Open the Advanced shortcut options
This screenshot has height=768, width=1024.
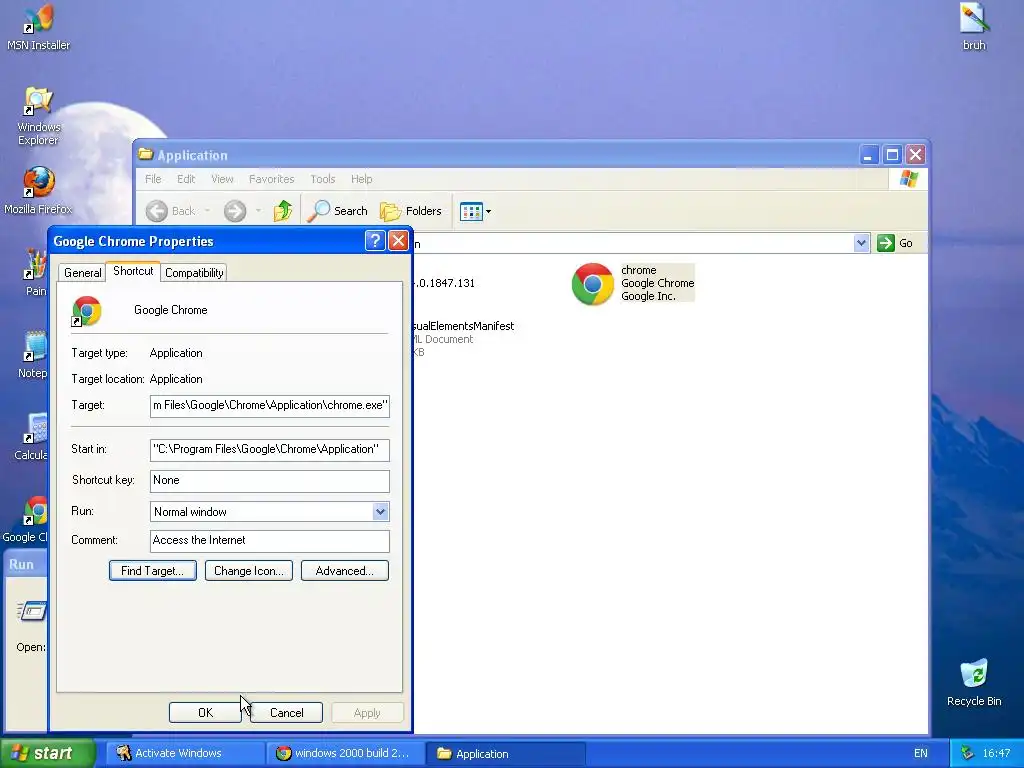pos(345,571)
